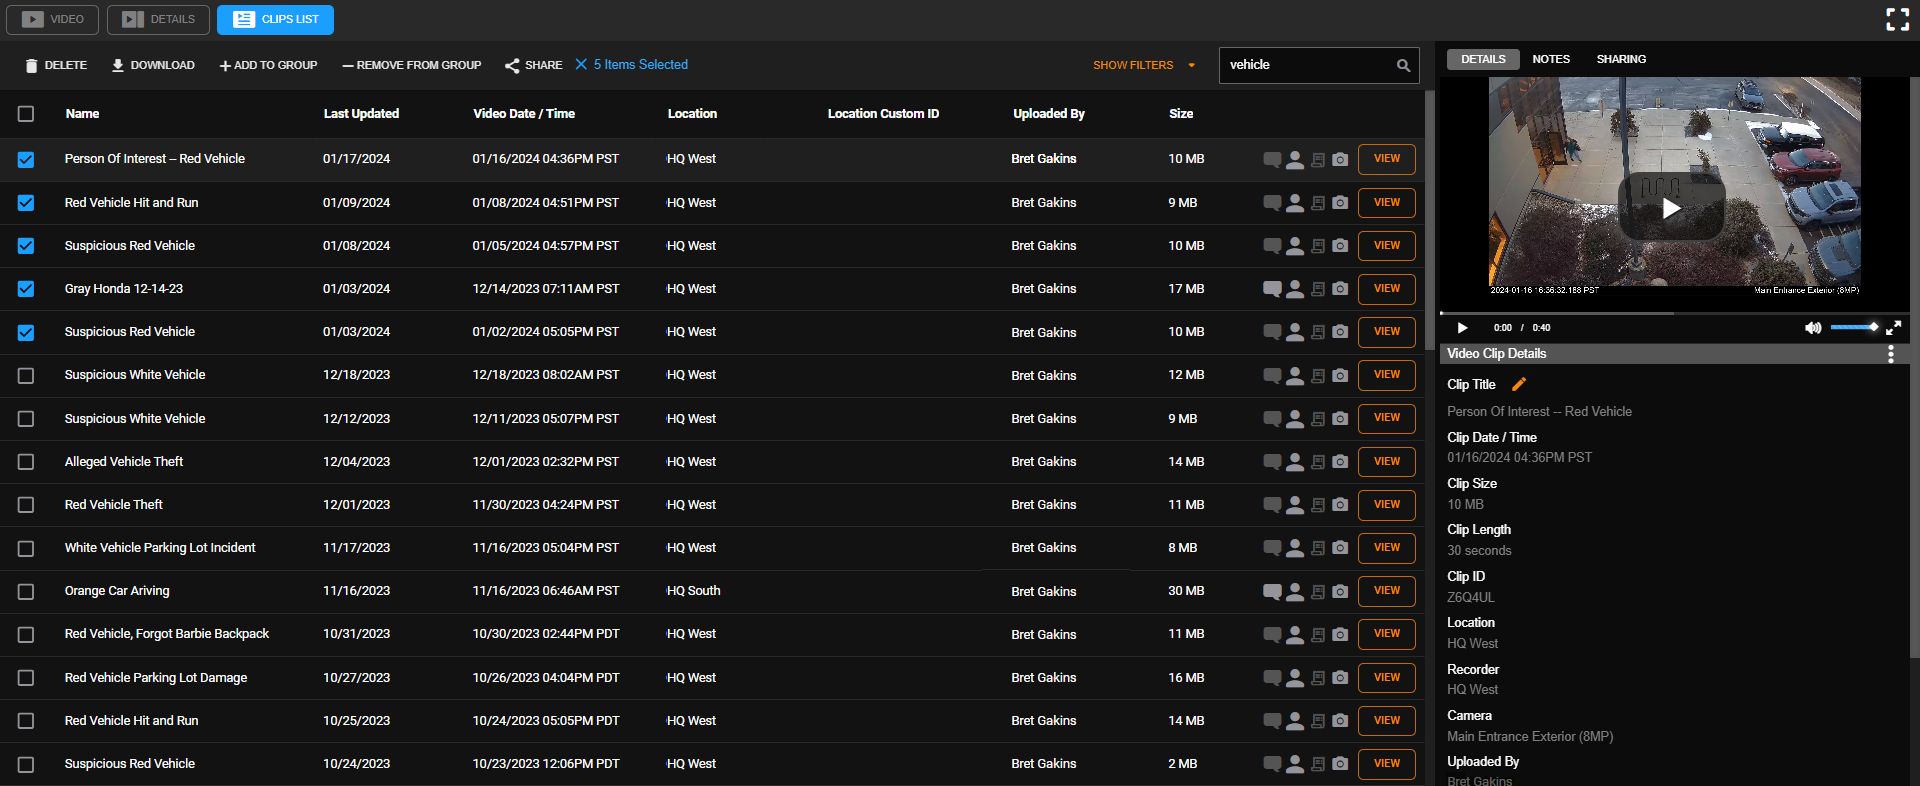Click the speech bubble icon in the 10/24/2023 Suspicious Red Vehicle row

tap(1272, 764)
